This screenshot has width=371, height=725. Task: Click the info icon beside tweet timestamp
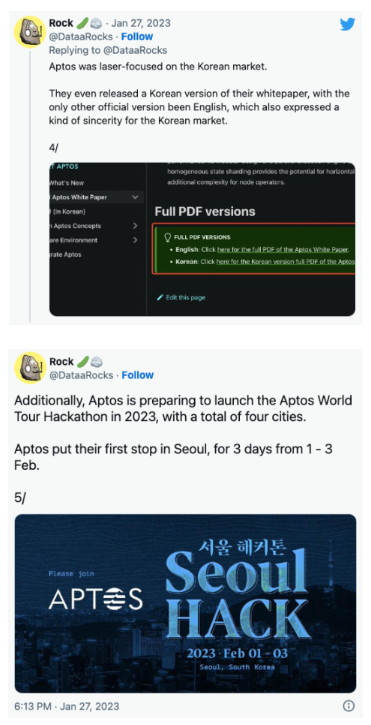pos(348,706)
